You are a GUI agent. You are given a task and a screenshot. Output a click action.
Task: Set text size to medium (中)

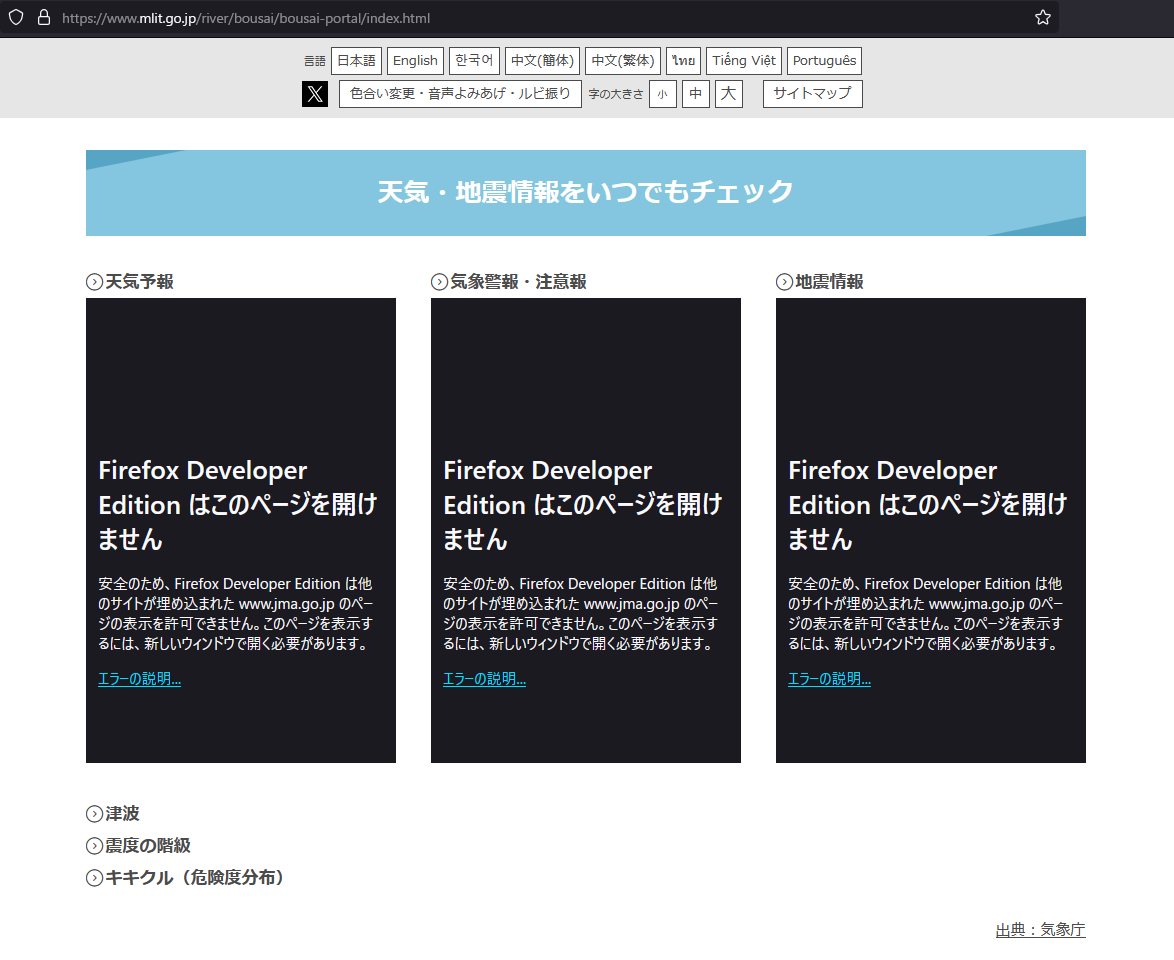[696, 94]
